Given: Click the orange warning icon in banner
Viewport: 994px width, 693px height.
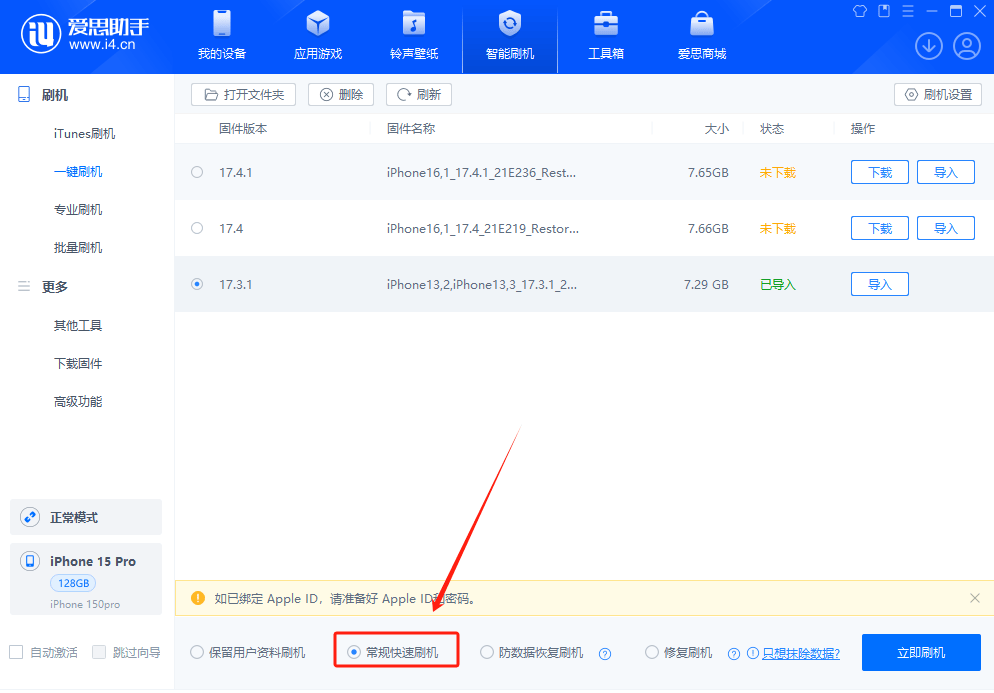Looking at the screenshot, I should pos(198,598).
